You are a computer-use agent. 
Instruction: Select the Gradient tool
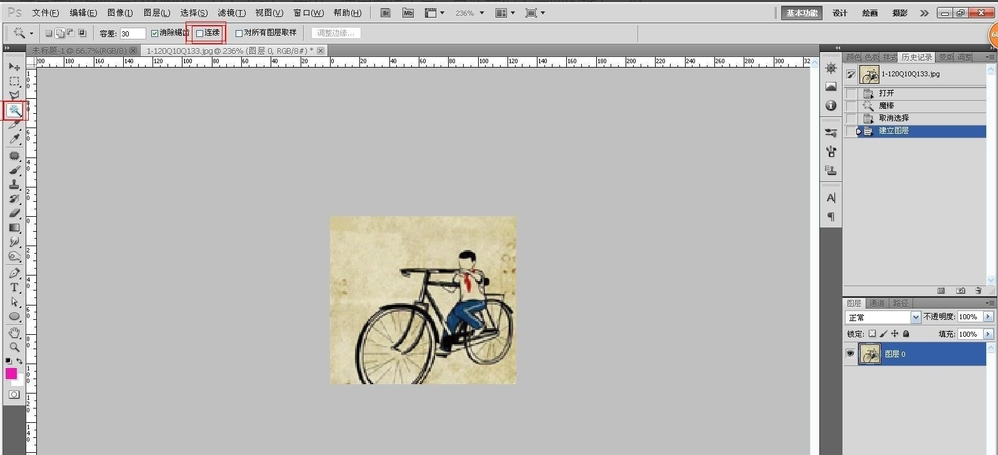(x=14, y=228)
